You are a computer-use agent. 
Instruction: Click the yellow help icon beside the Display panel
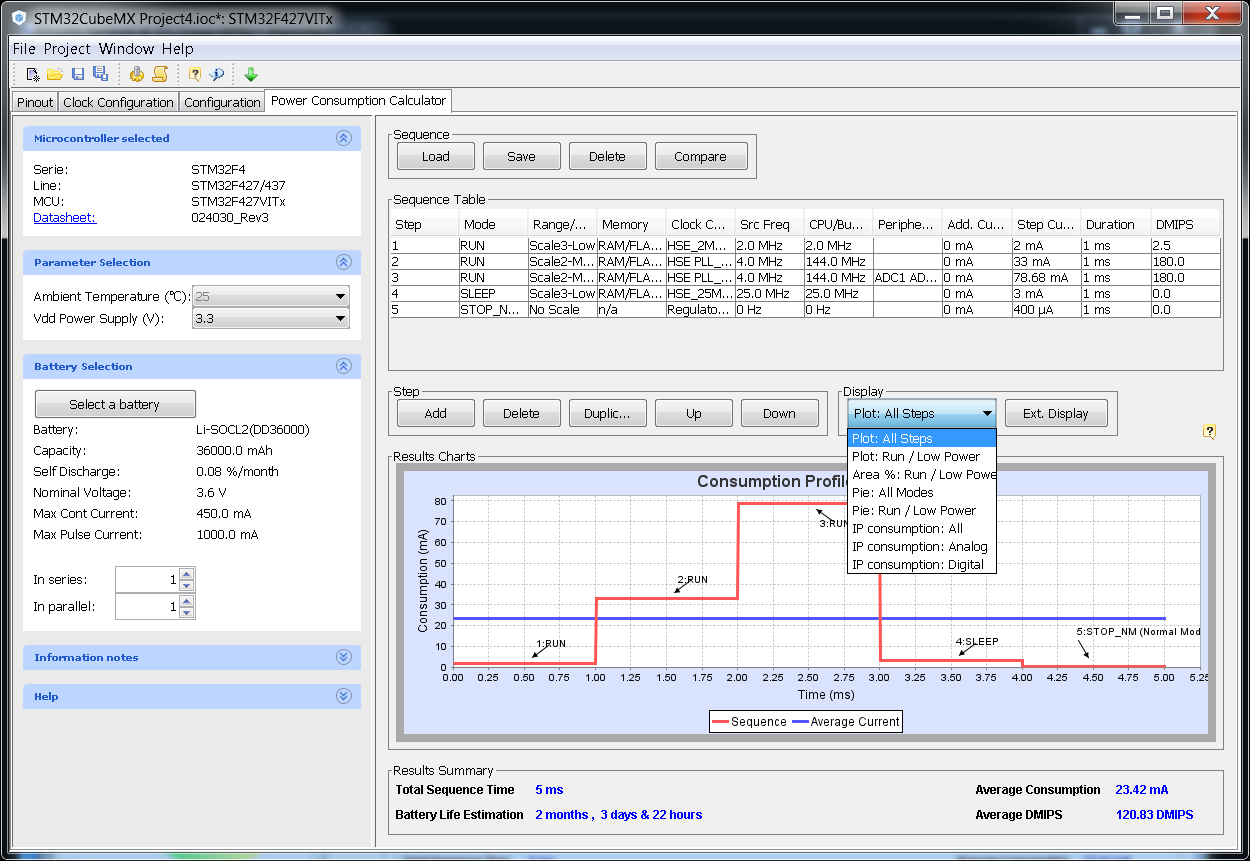click(x=1209, y=432)
